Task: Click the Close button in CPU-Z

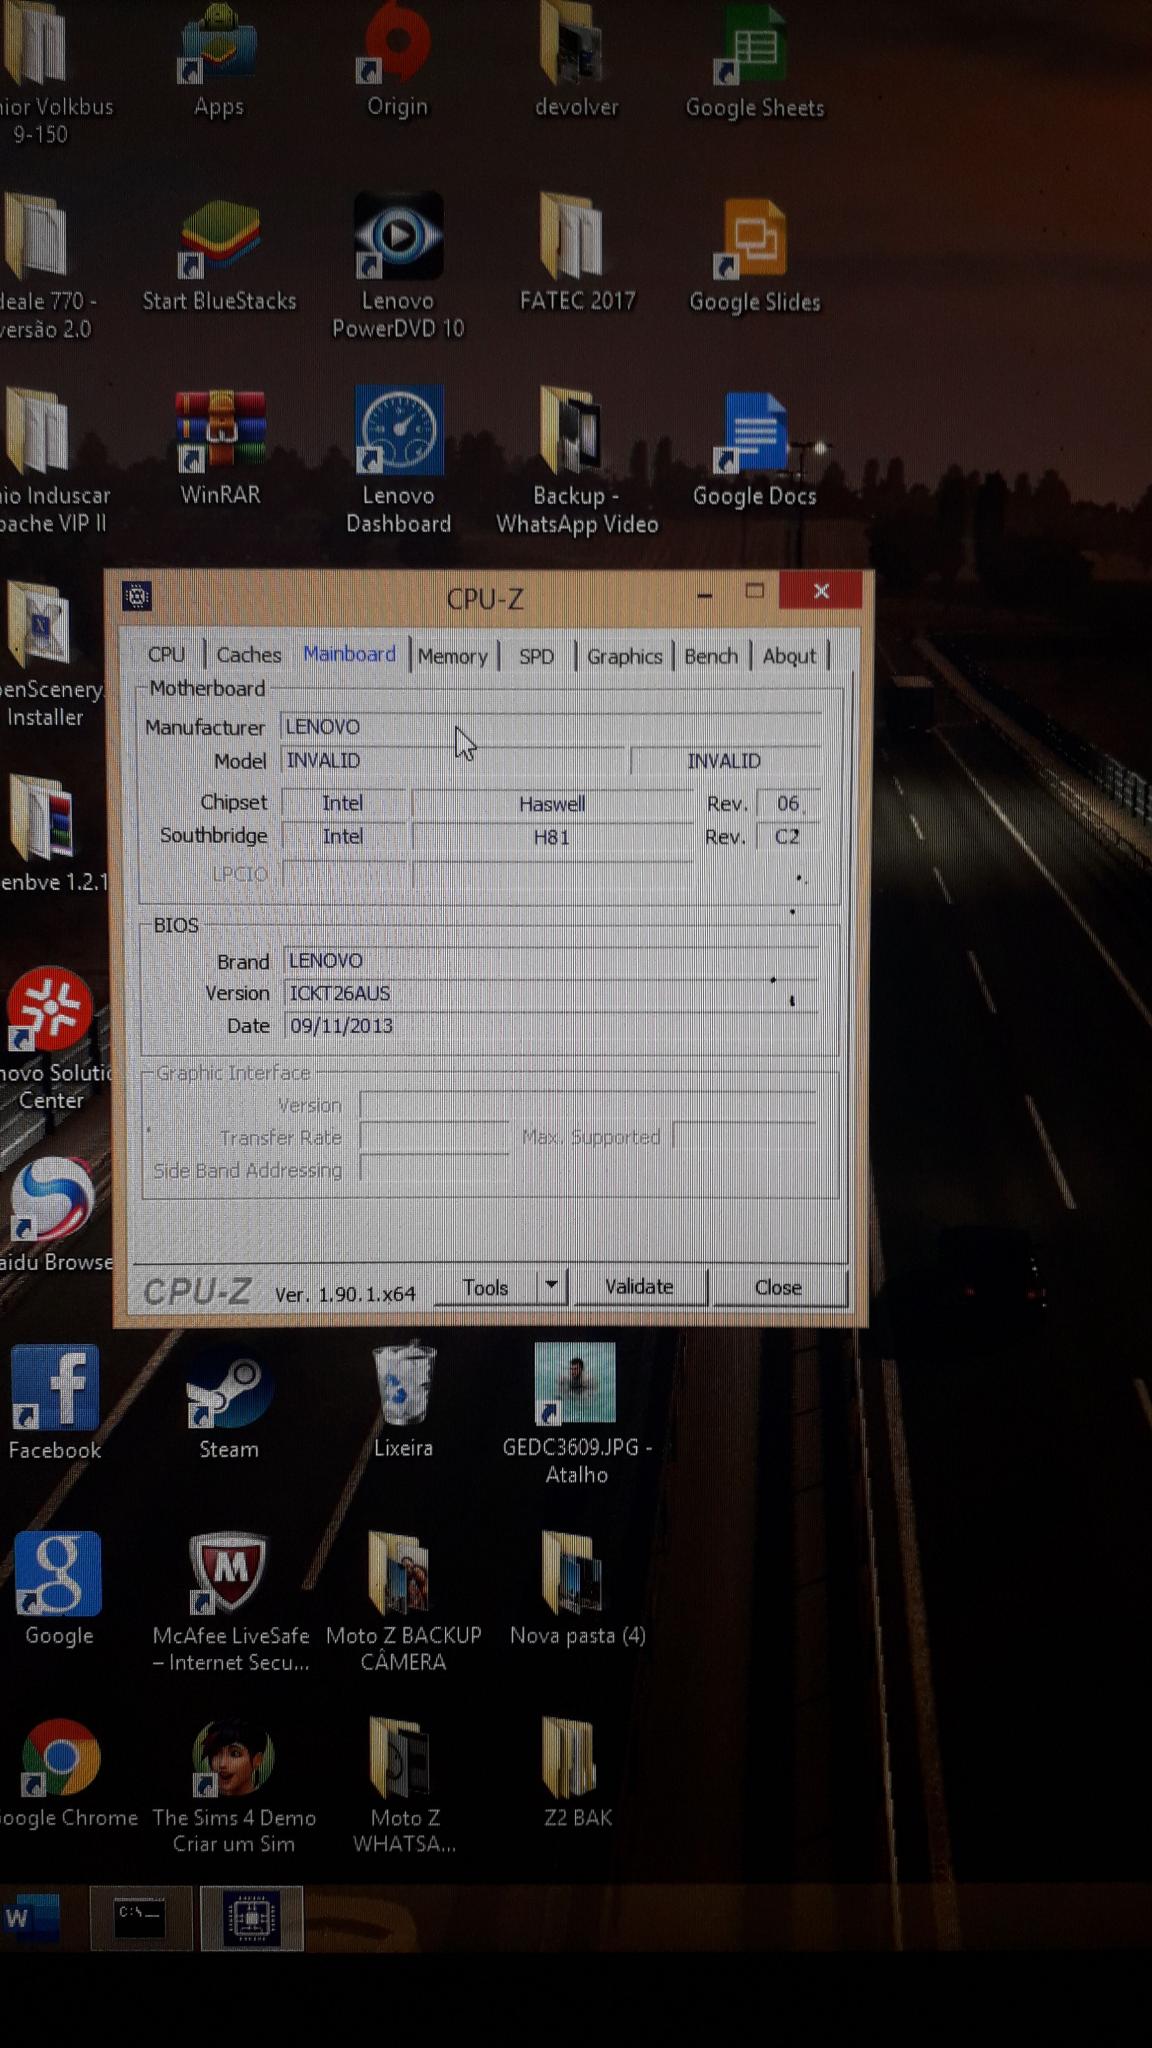Action: tap(778, 1288)
